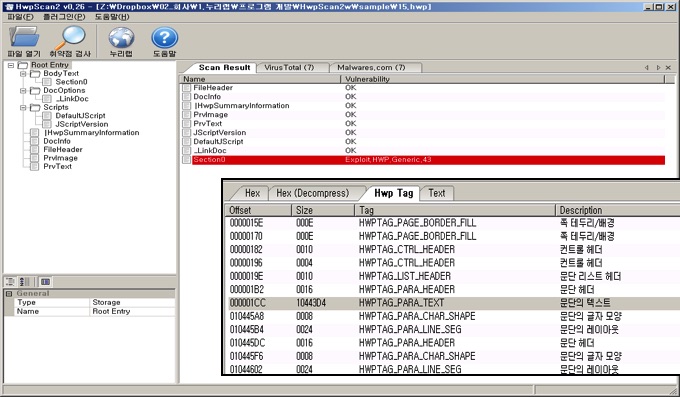Select the DocInfo scan result row
The height and width of the screenshot is (397, 680).
coord(423,97)
